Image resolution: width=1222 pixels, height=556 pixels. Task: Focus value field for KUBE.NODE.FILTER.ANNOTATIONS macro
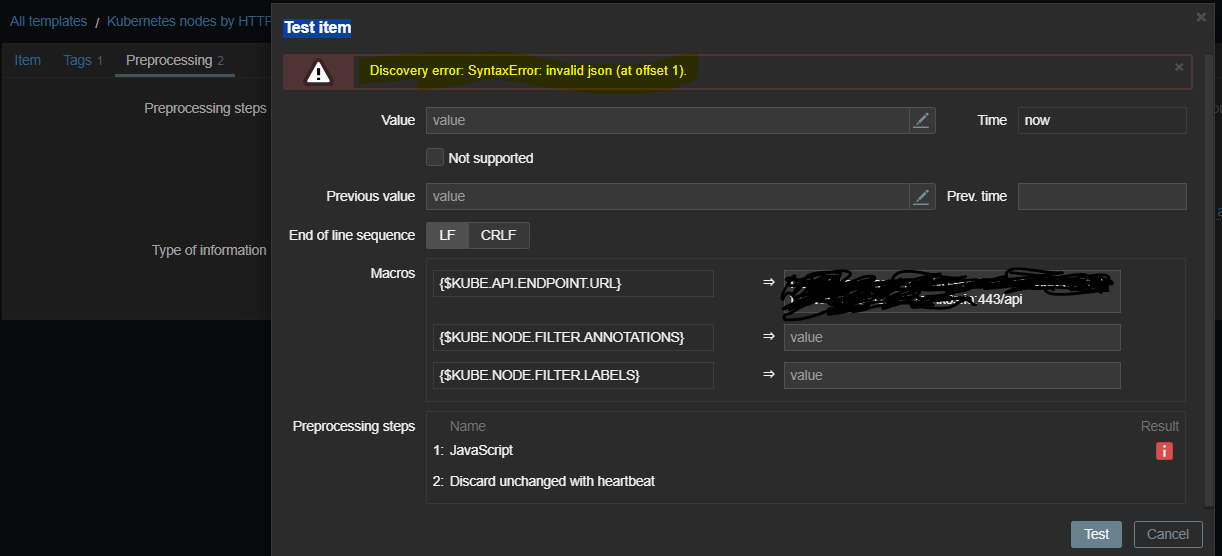click(952, 337)
